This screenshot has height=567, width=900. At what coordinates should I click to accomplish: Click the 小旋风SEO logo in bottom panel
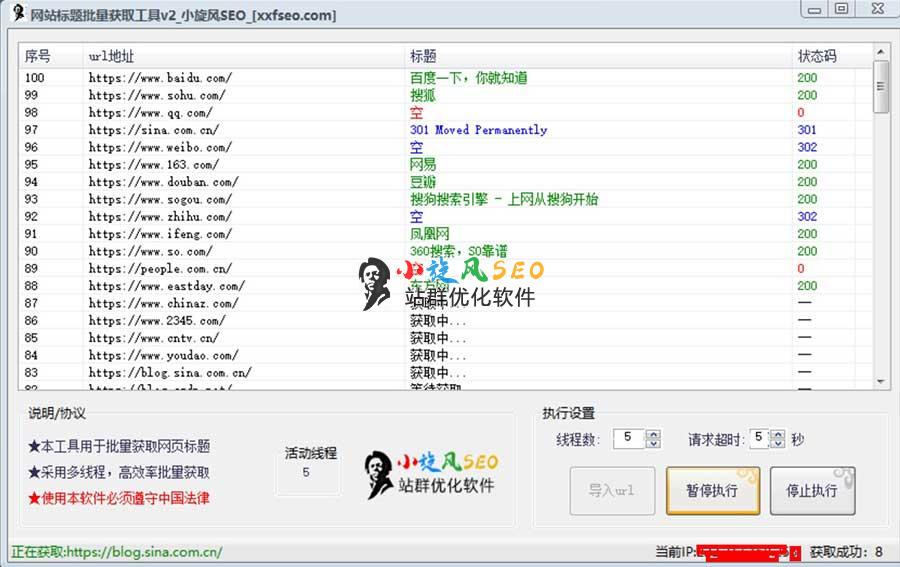click(x=432, y=475)
